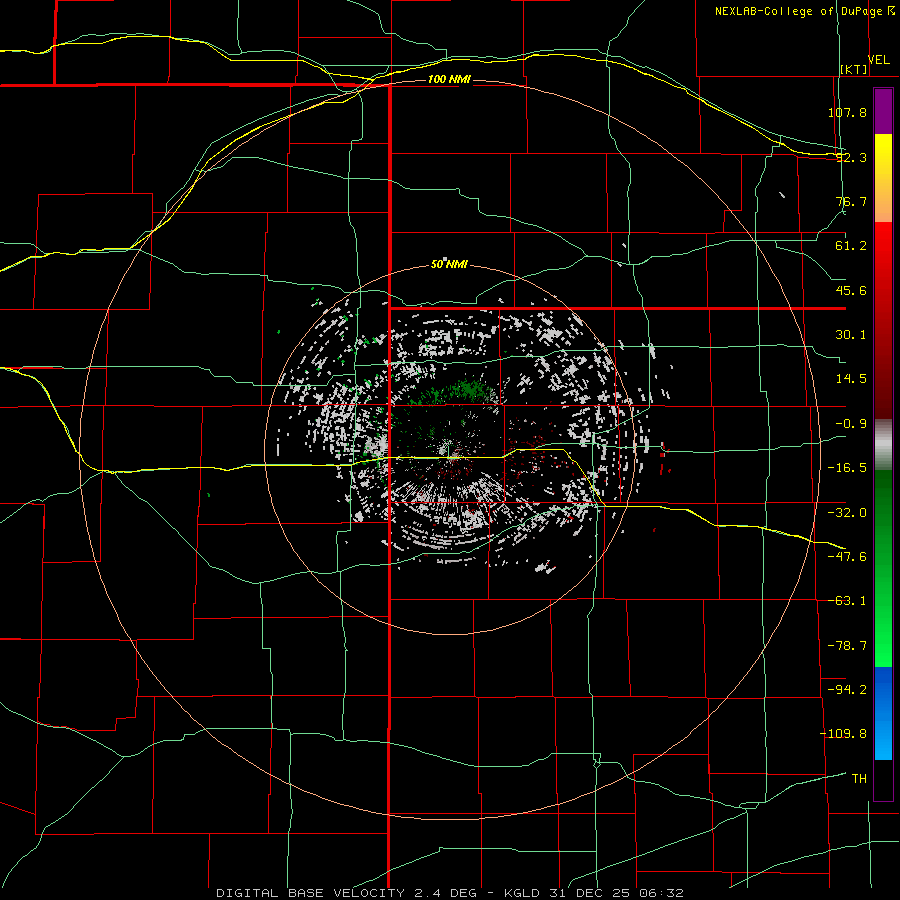Screen dimensions: 900x900
Task: Click the -0.9 velocity scale value
Action: click(x=851, y=424)
